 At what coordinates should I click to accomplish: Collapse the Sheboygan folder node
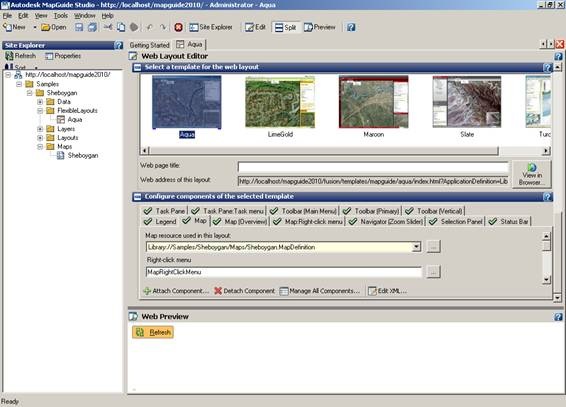coord(30,93)
